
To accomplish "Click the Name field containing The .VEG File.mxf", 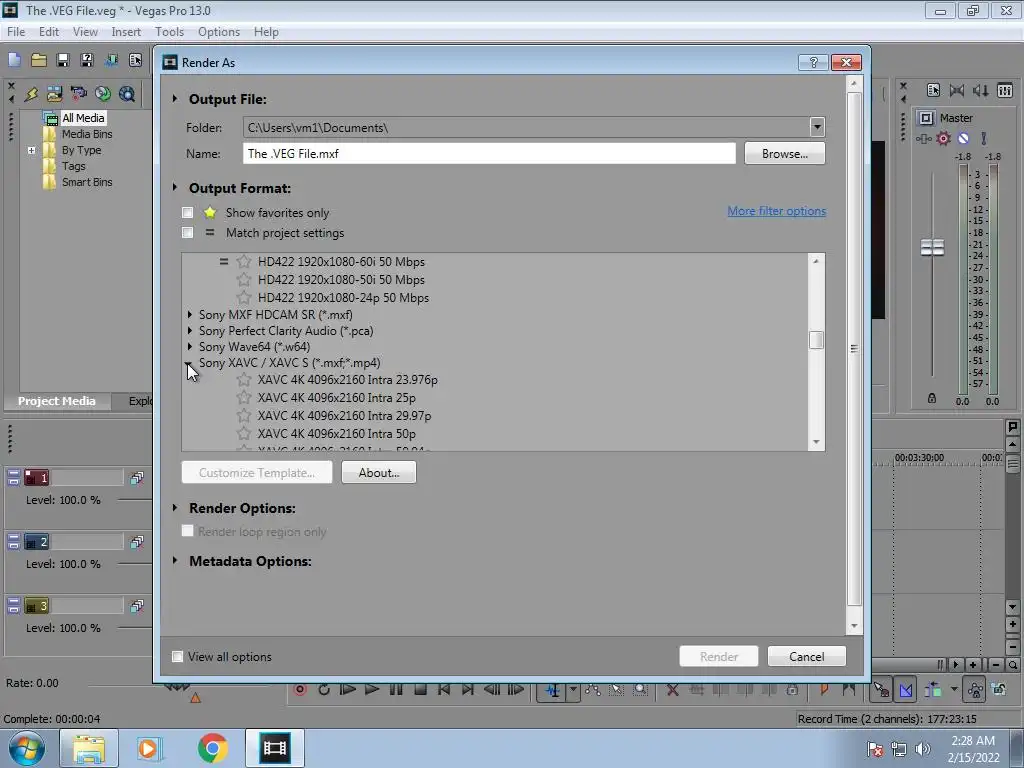I will point(489,153).
